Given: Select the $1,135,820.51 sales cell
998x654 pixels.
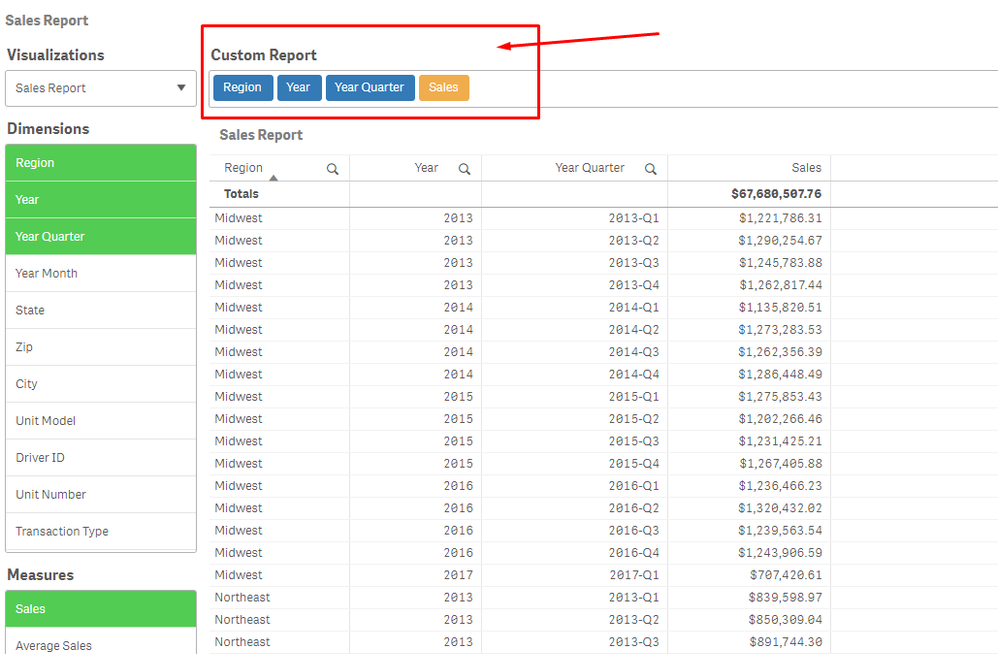Looking at the screenshot, I should pyautogui.click(x=780, y=307).
